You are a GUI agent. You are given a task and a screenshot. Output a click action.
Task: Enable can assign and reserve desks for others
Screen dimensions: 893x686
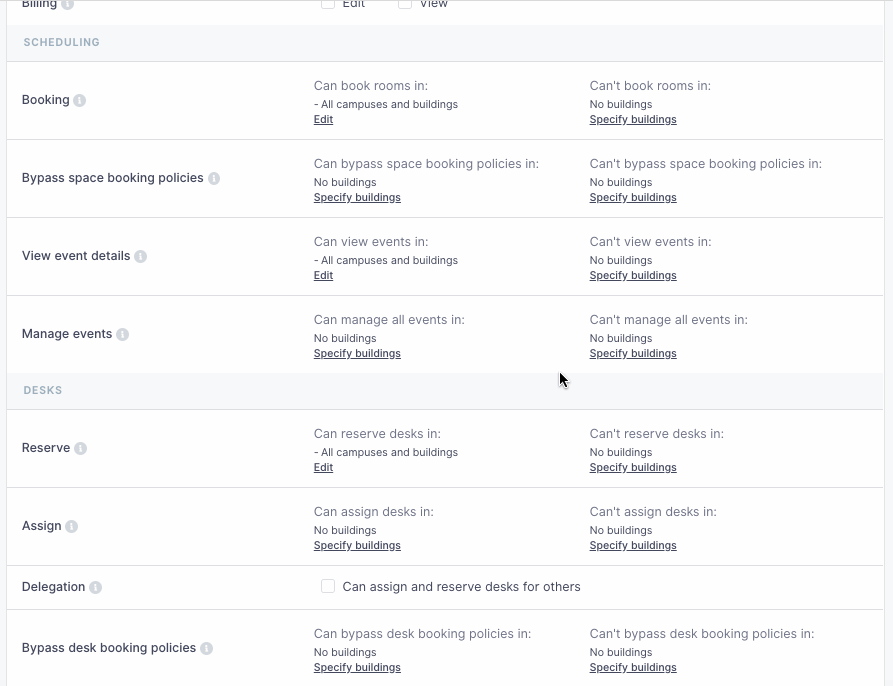click(x=328, y=587)
